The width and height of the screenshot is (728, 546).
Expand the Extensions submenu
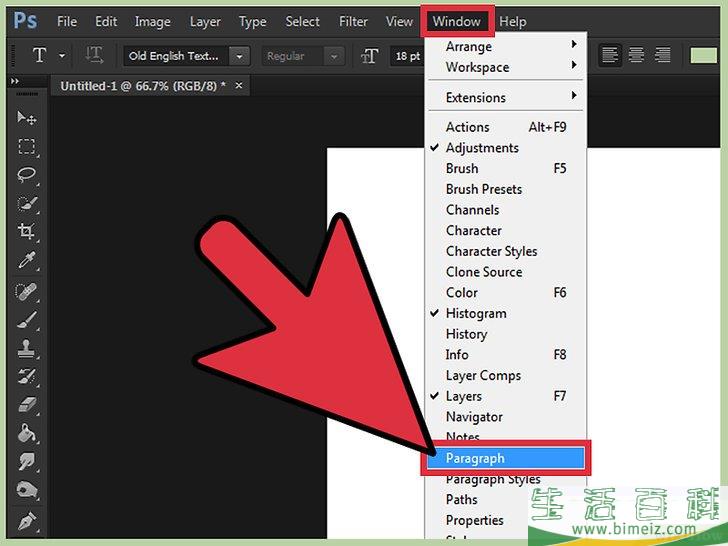coord(574,96)
